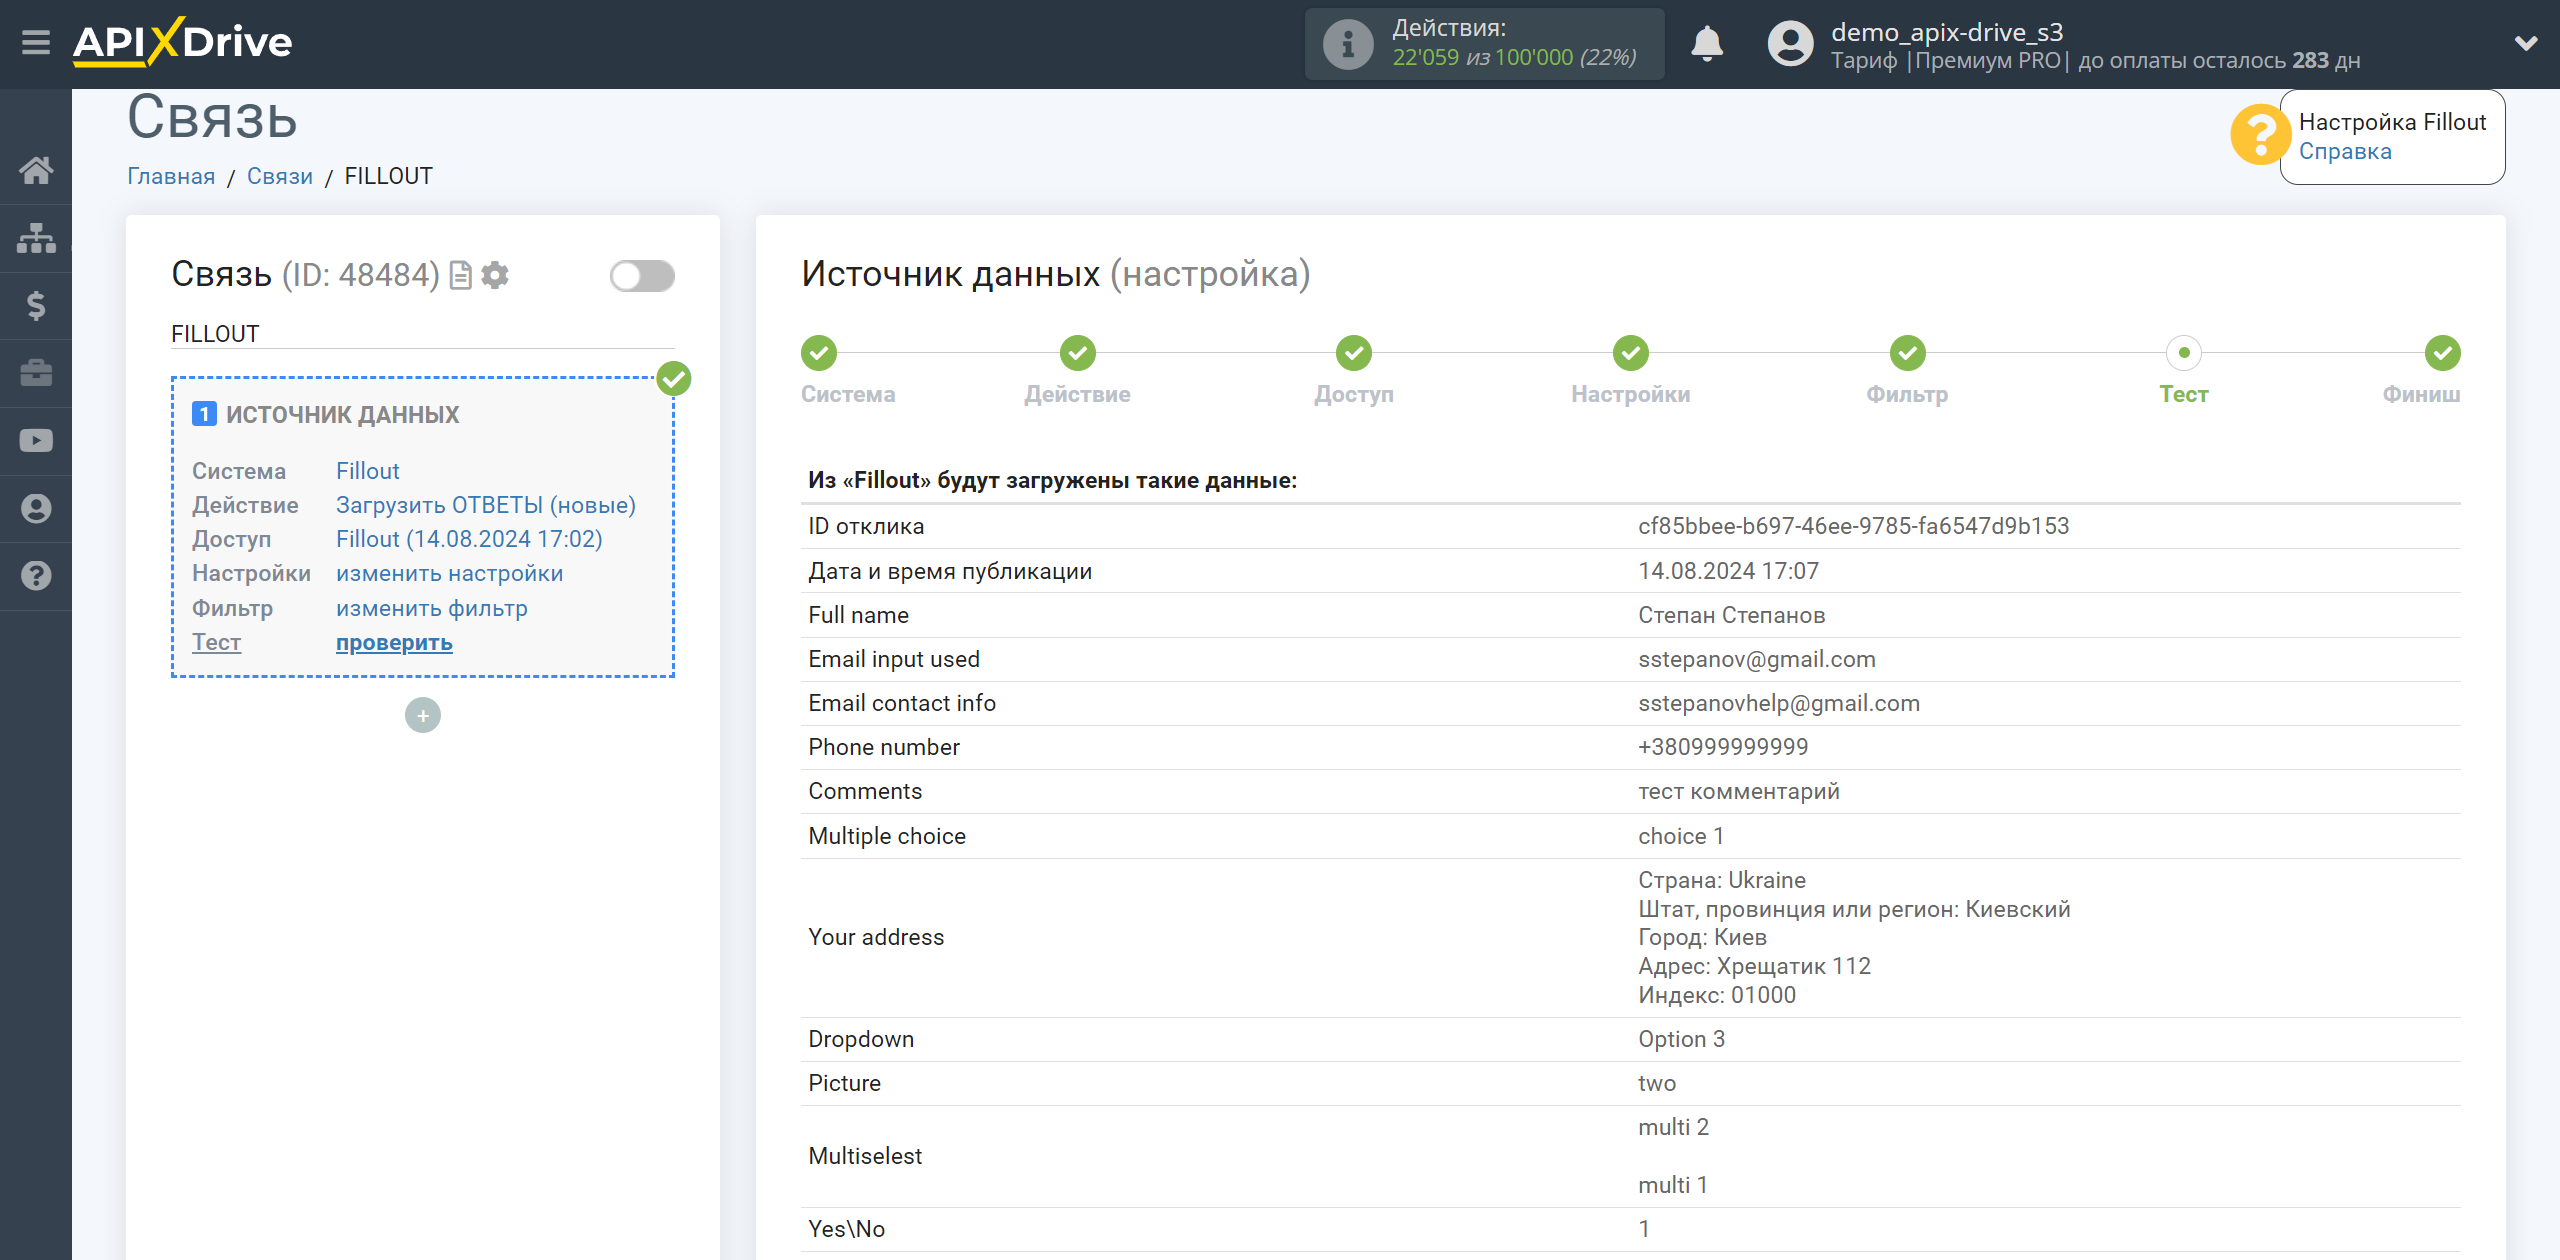The image size is (2560, 1260).
Task: Go to the Система step
Action: (848, 394)
